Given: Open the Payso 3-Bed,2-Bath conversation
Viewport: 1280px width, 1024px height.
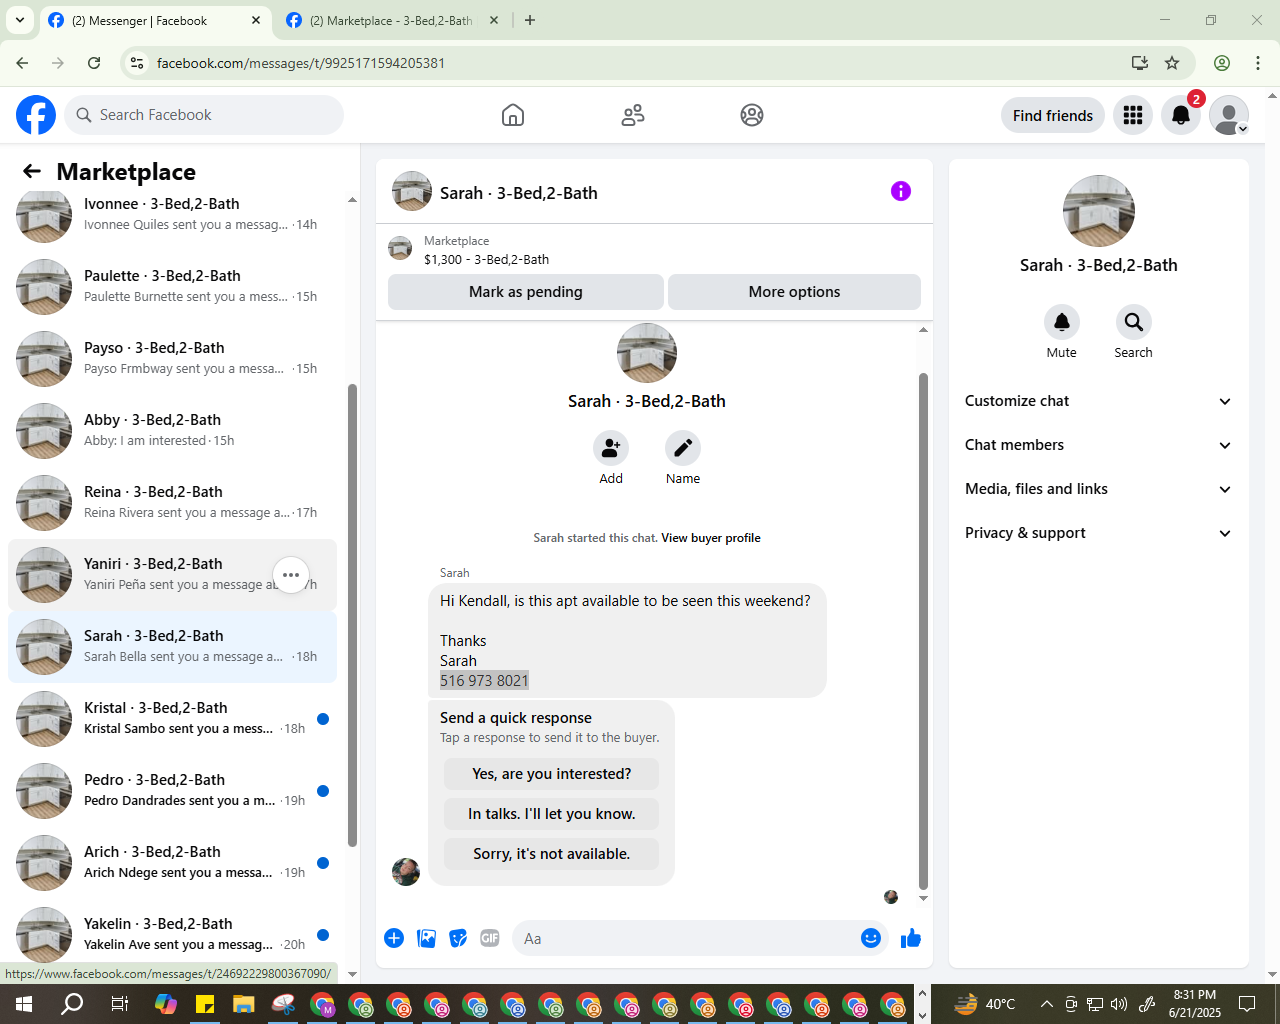Looking at the screenshot, I should 172,358.
